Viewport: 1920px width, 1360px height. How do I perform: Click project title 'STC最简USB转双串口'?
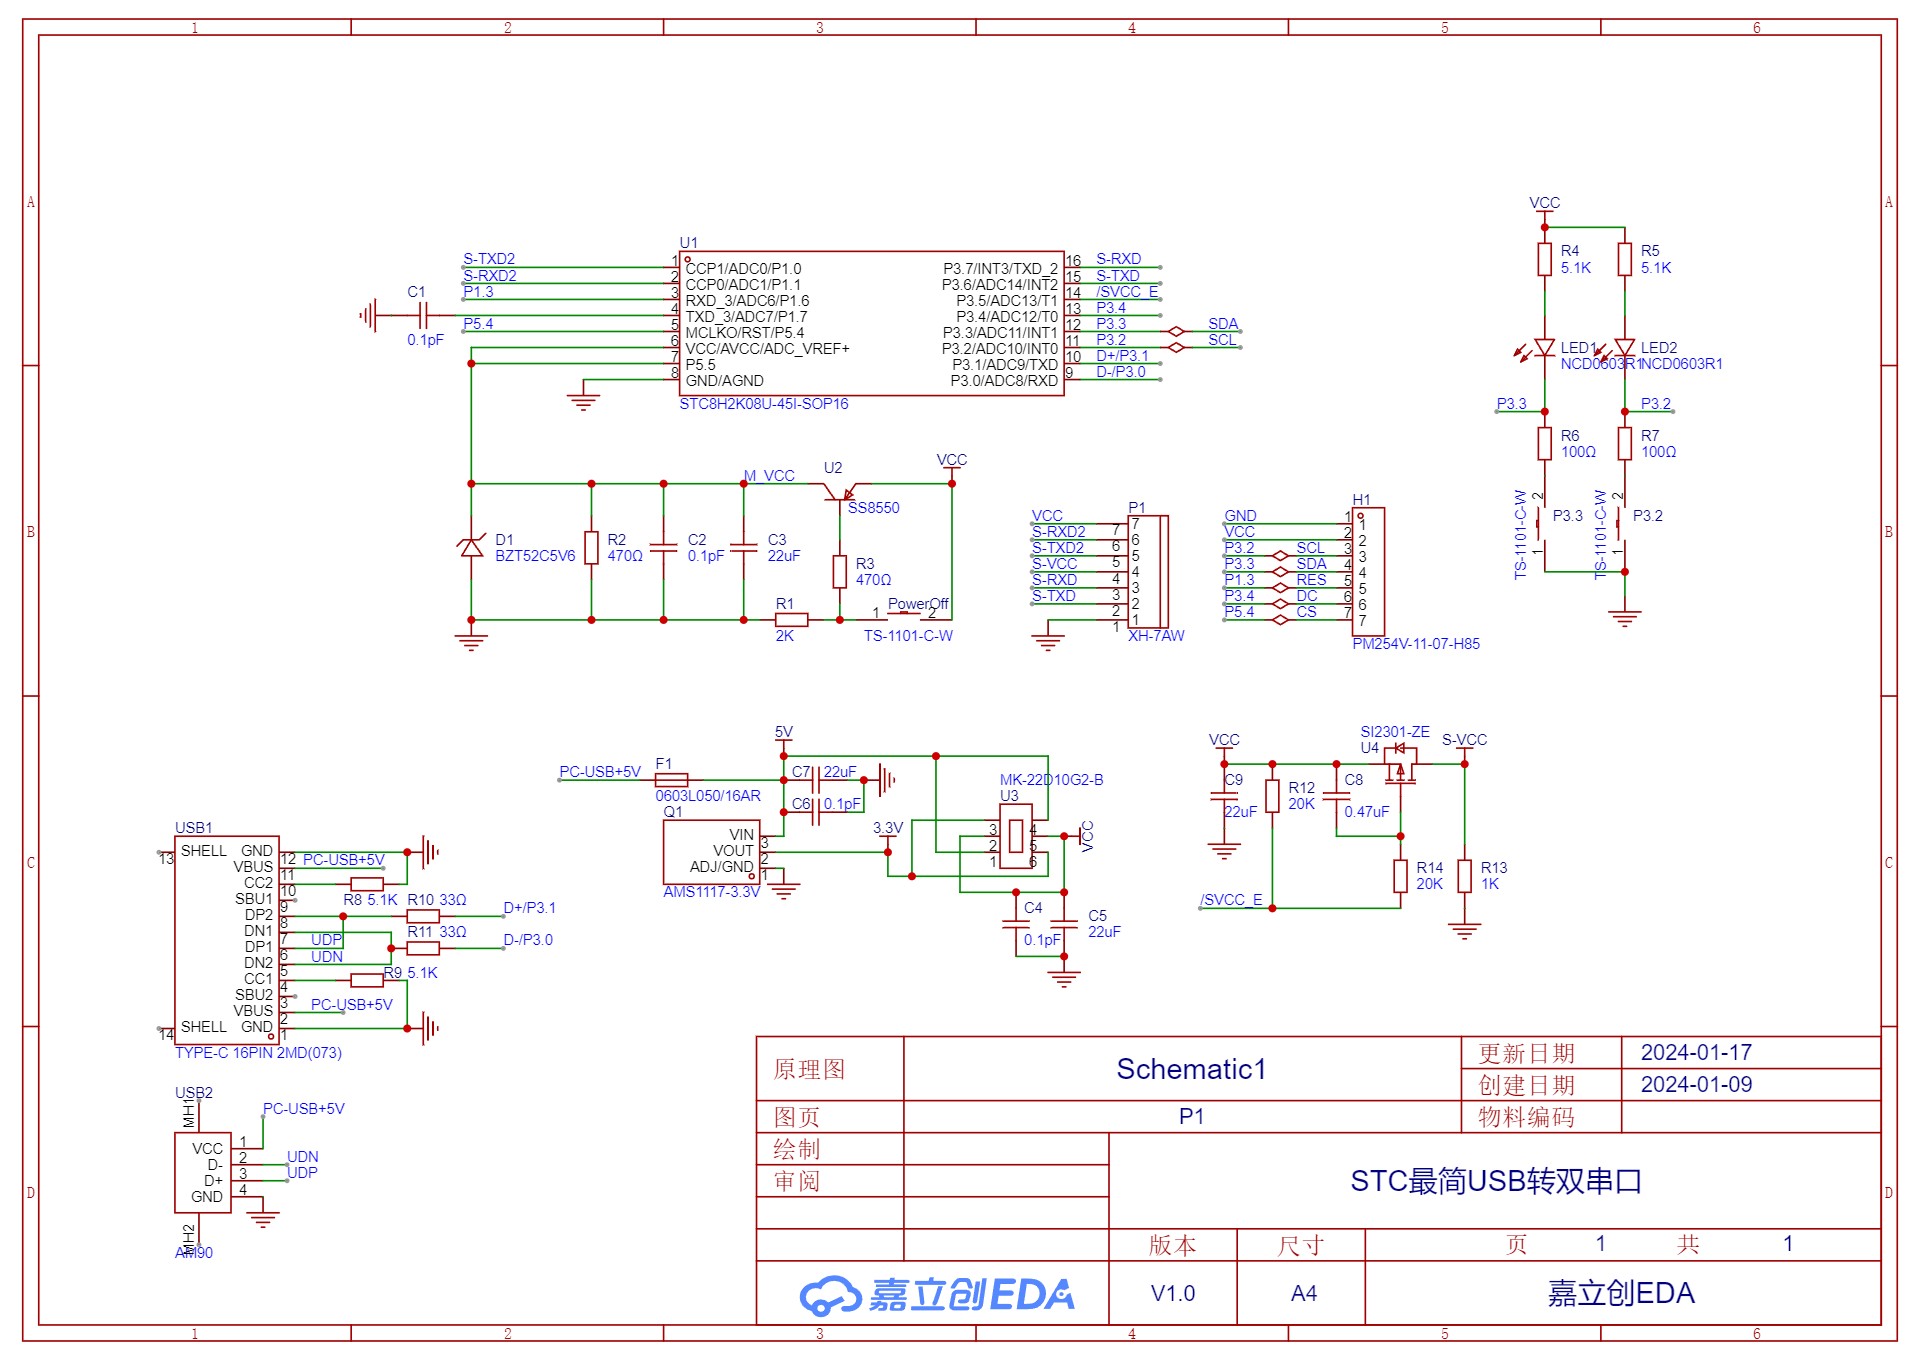click(x=1496, y=1182)
